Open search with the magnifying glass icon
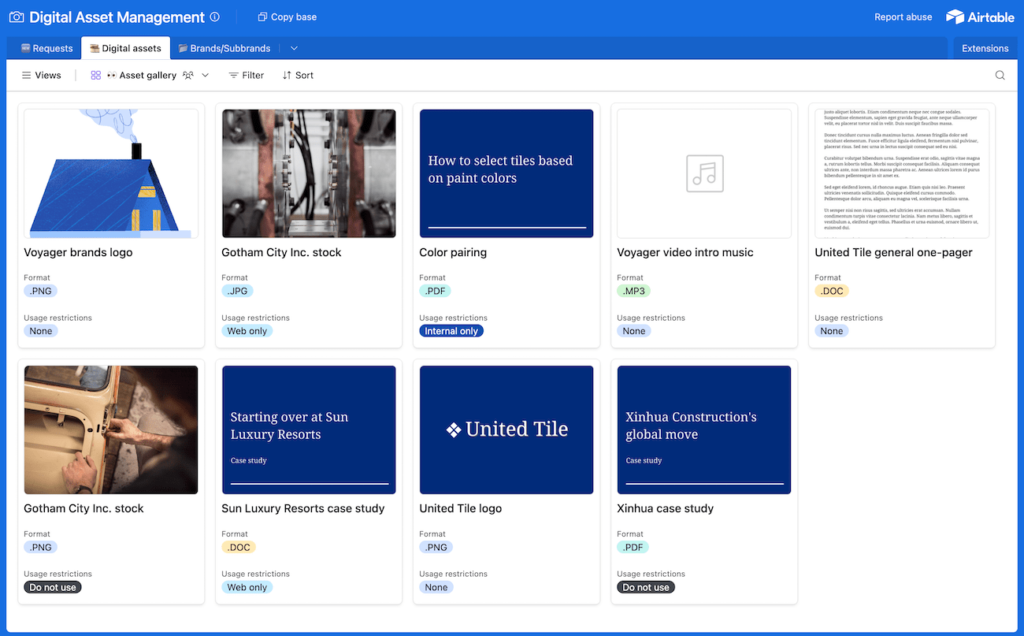 click(x=1000, y=74)
